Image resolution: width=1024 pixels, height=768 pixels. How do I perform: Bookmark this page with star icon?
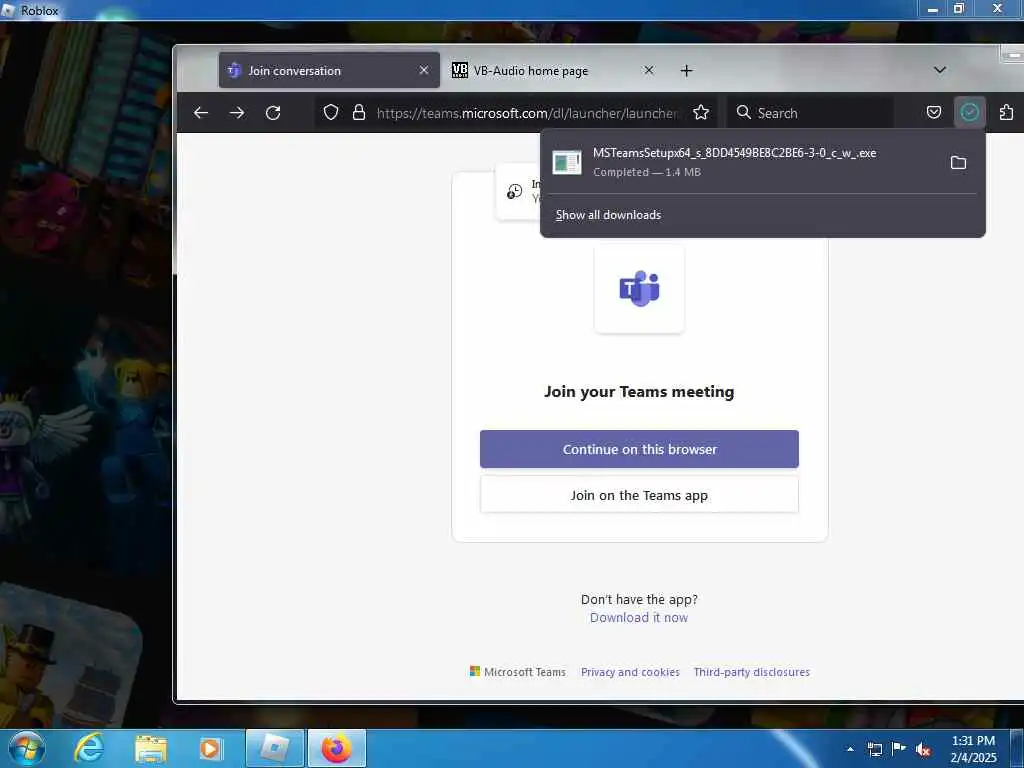701,113
